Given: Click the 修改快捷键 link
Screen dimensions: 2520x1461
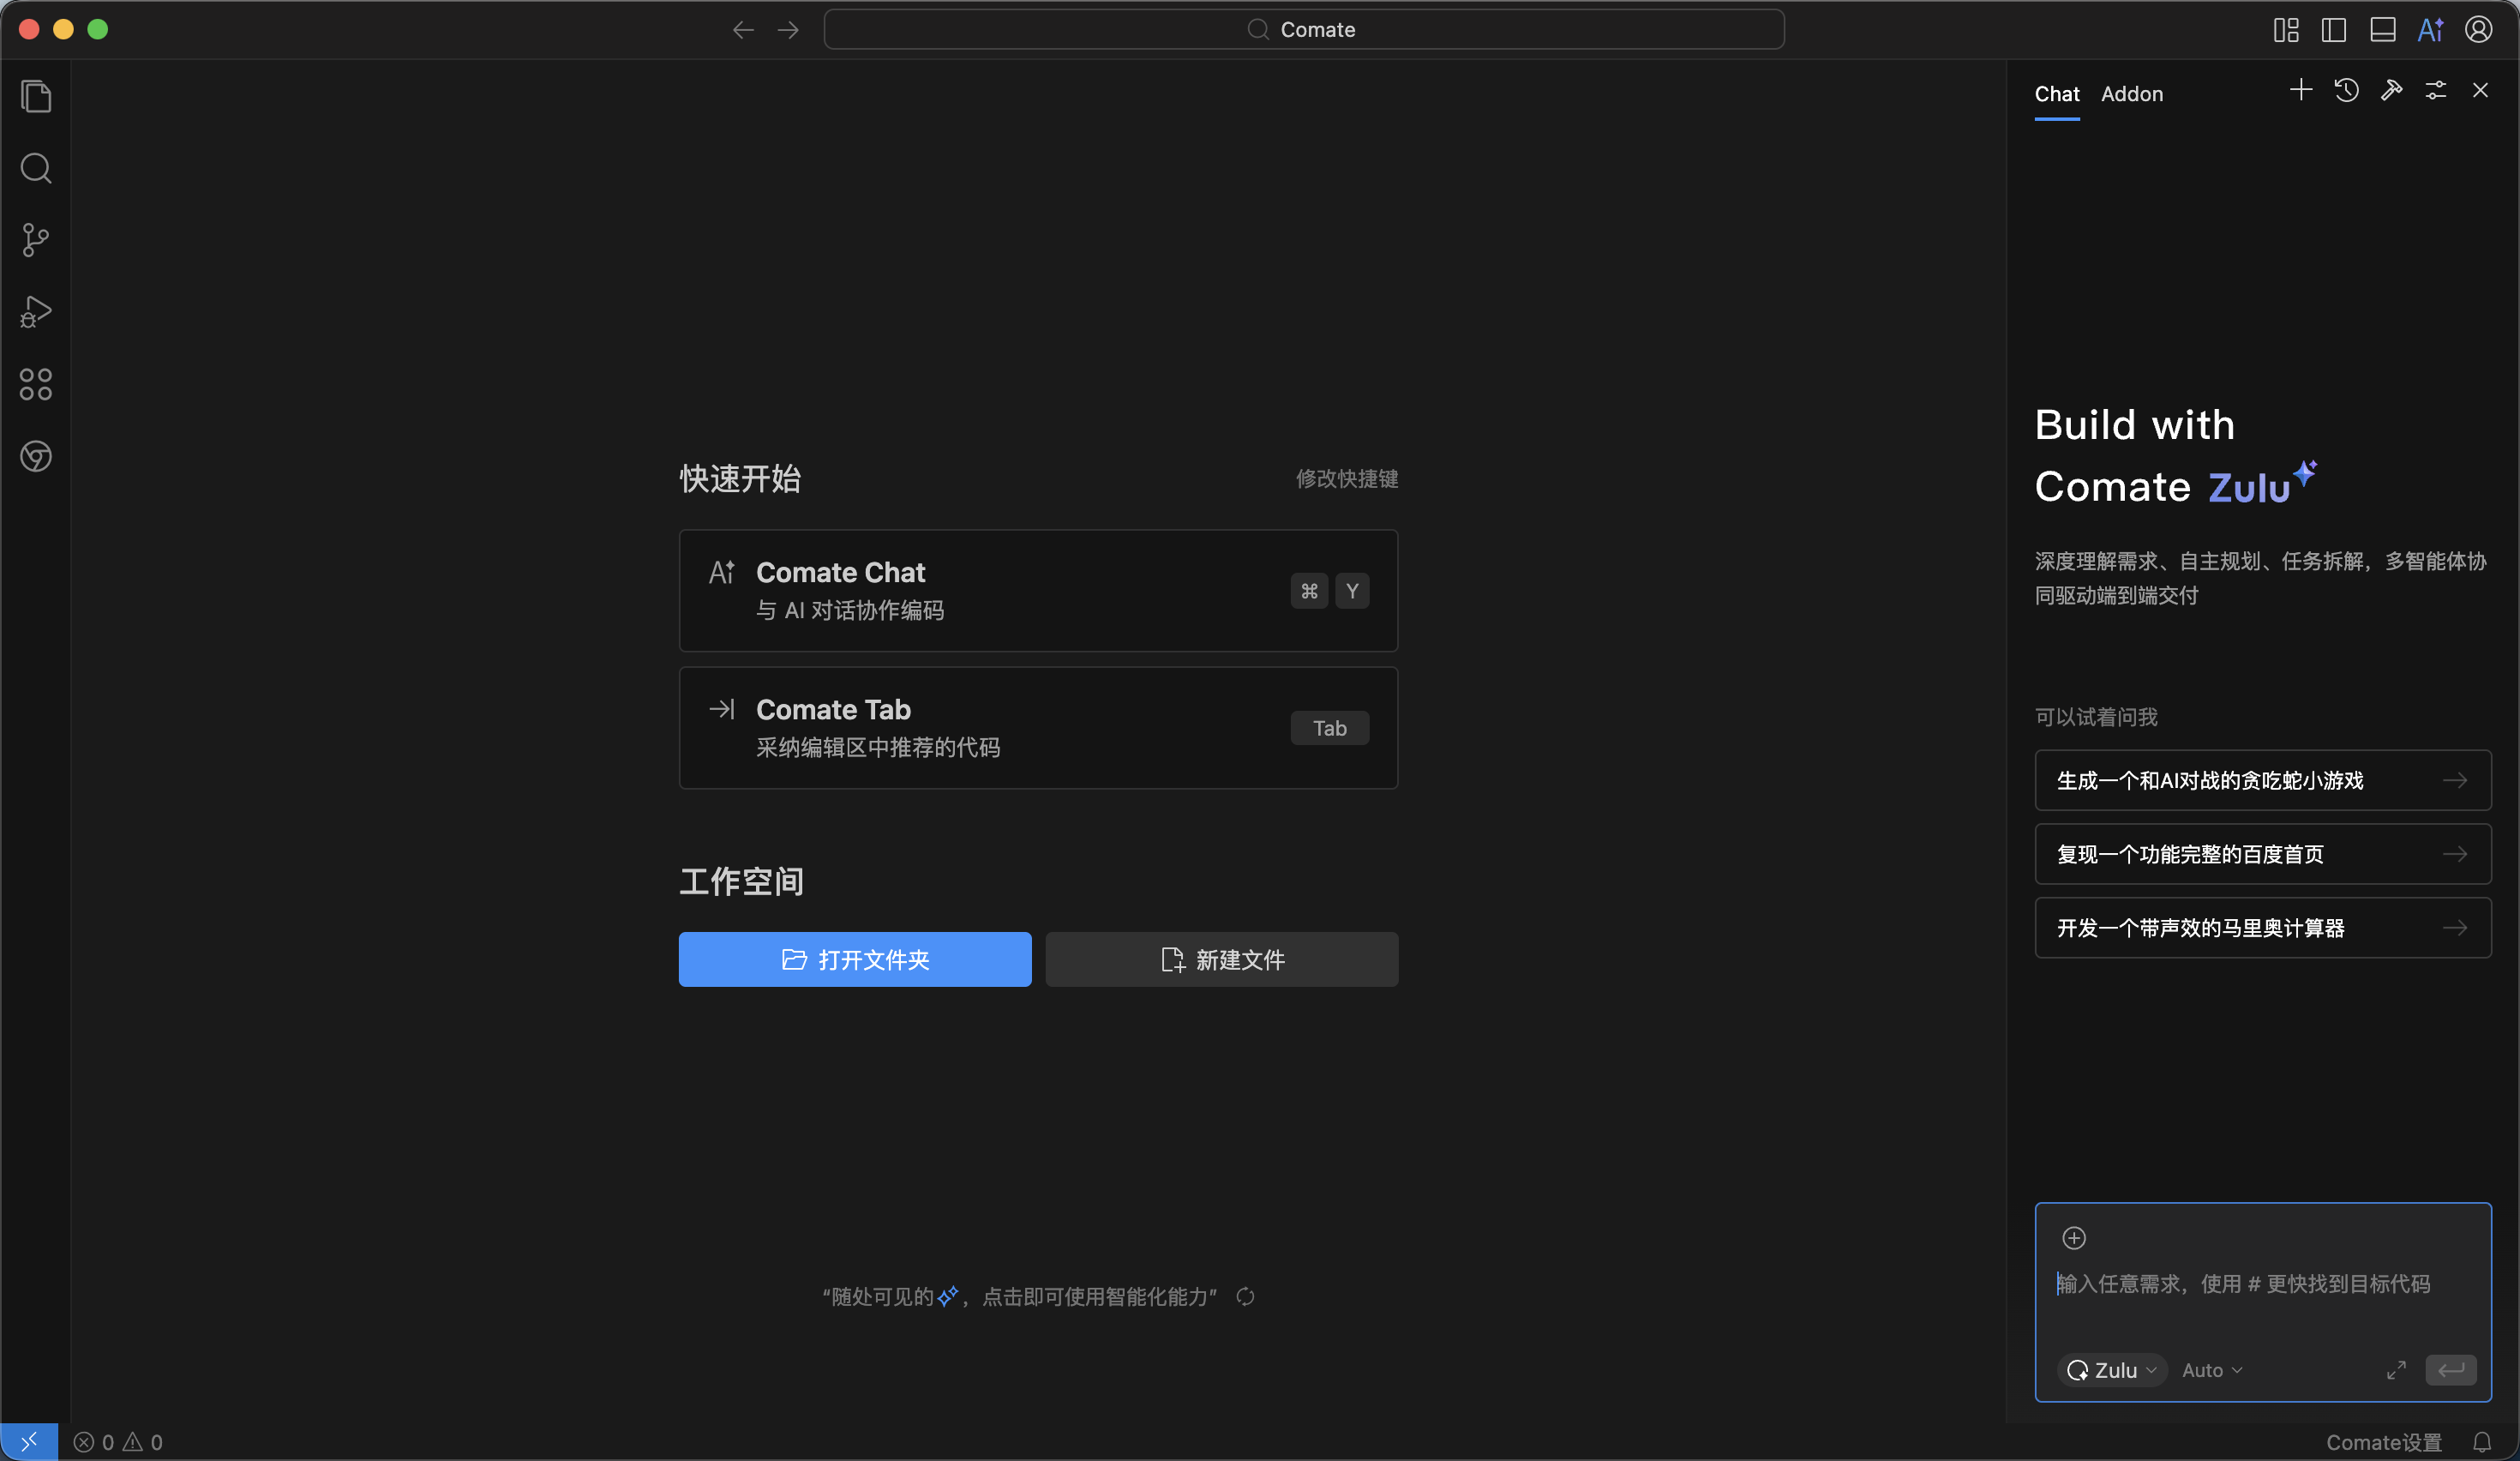Looking at the screenshot, I should pyautogui.click(x=1346, y=479).
